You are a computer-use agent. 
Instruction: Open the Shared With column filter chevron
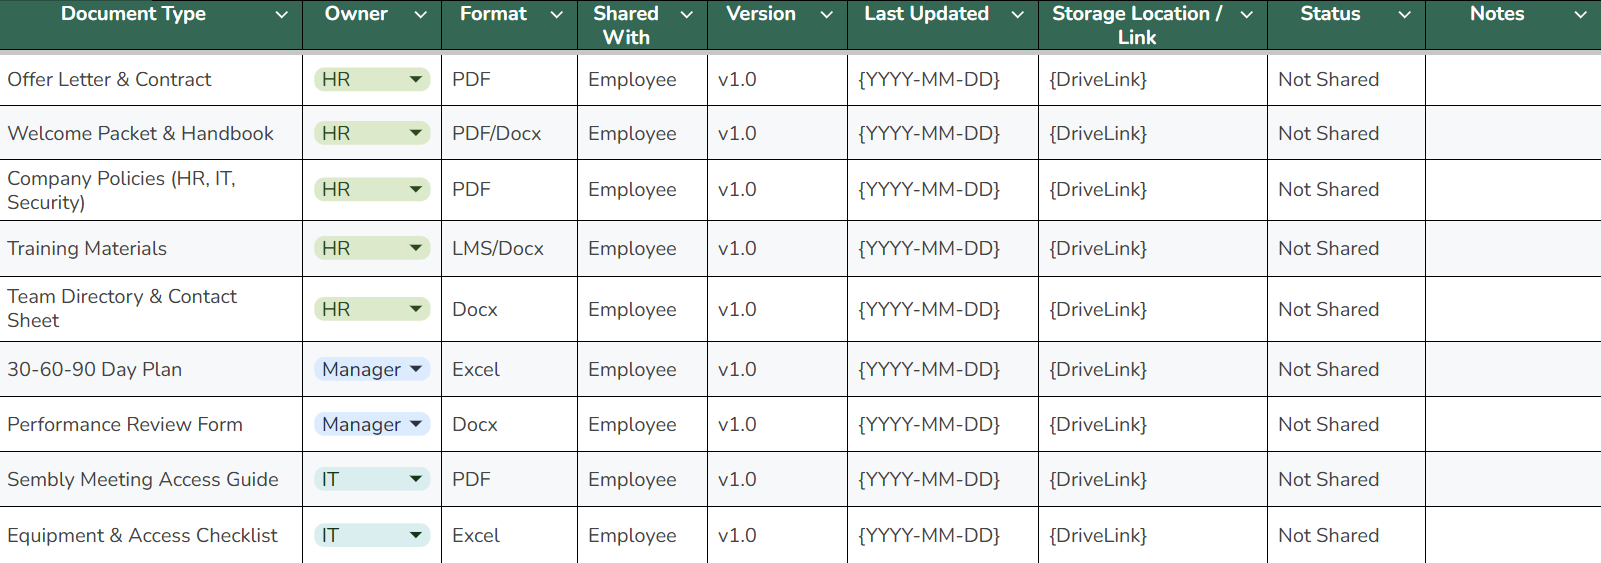687,15
